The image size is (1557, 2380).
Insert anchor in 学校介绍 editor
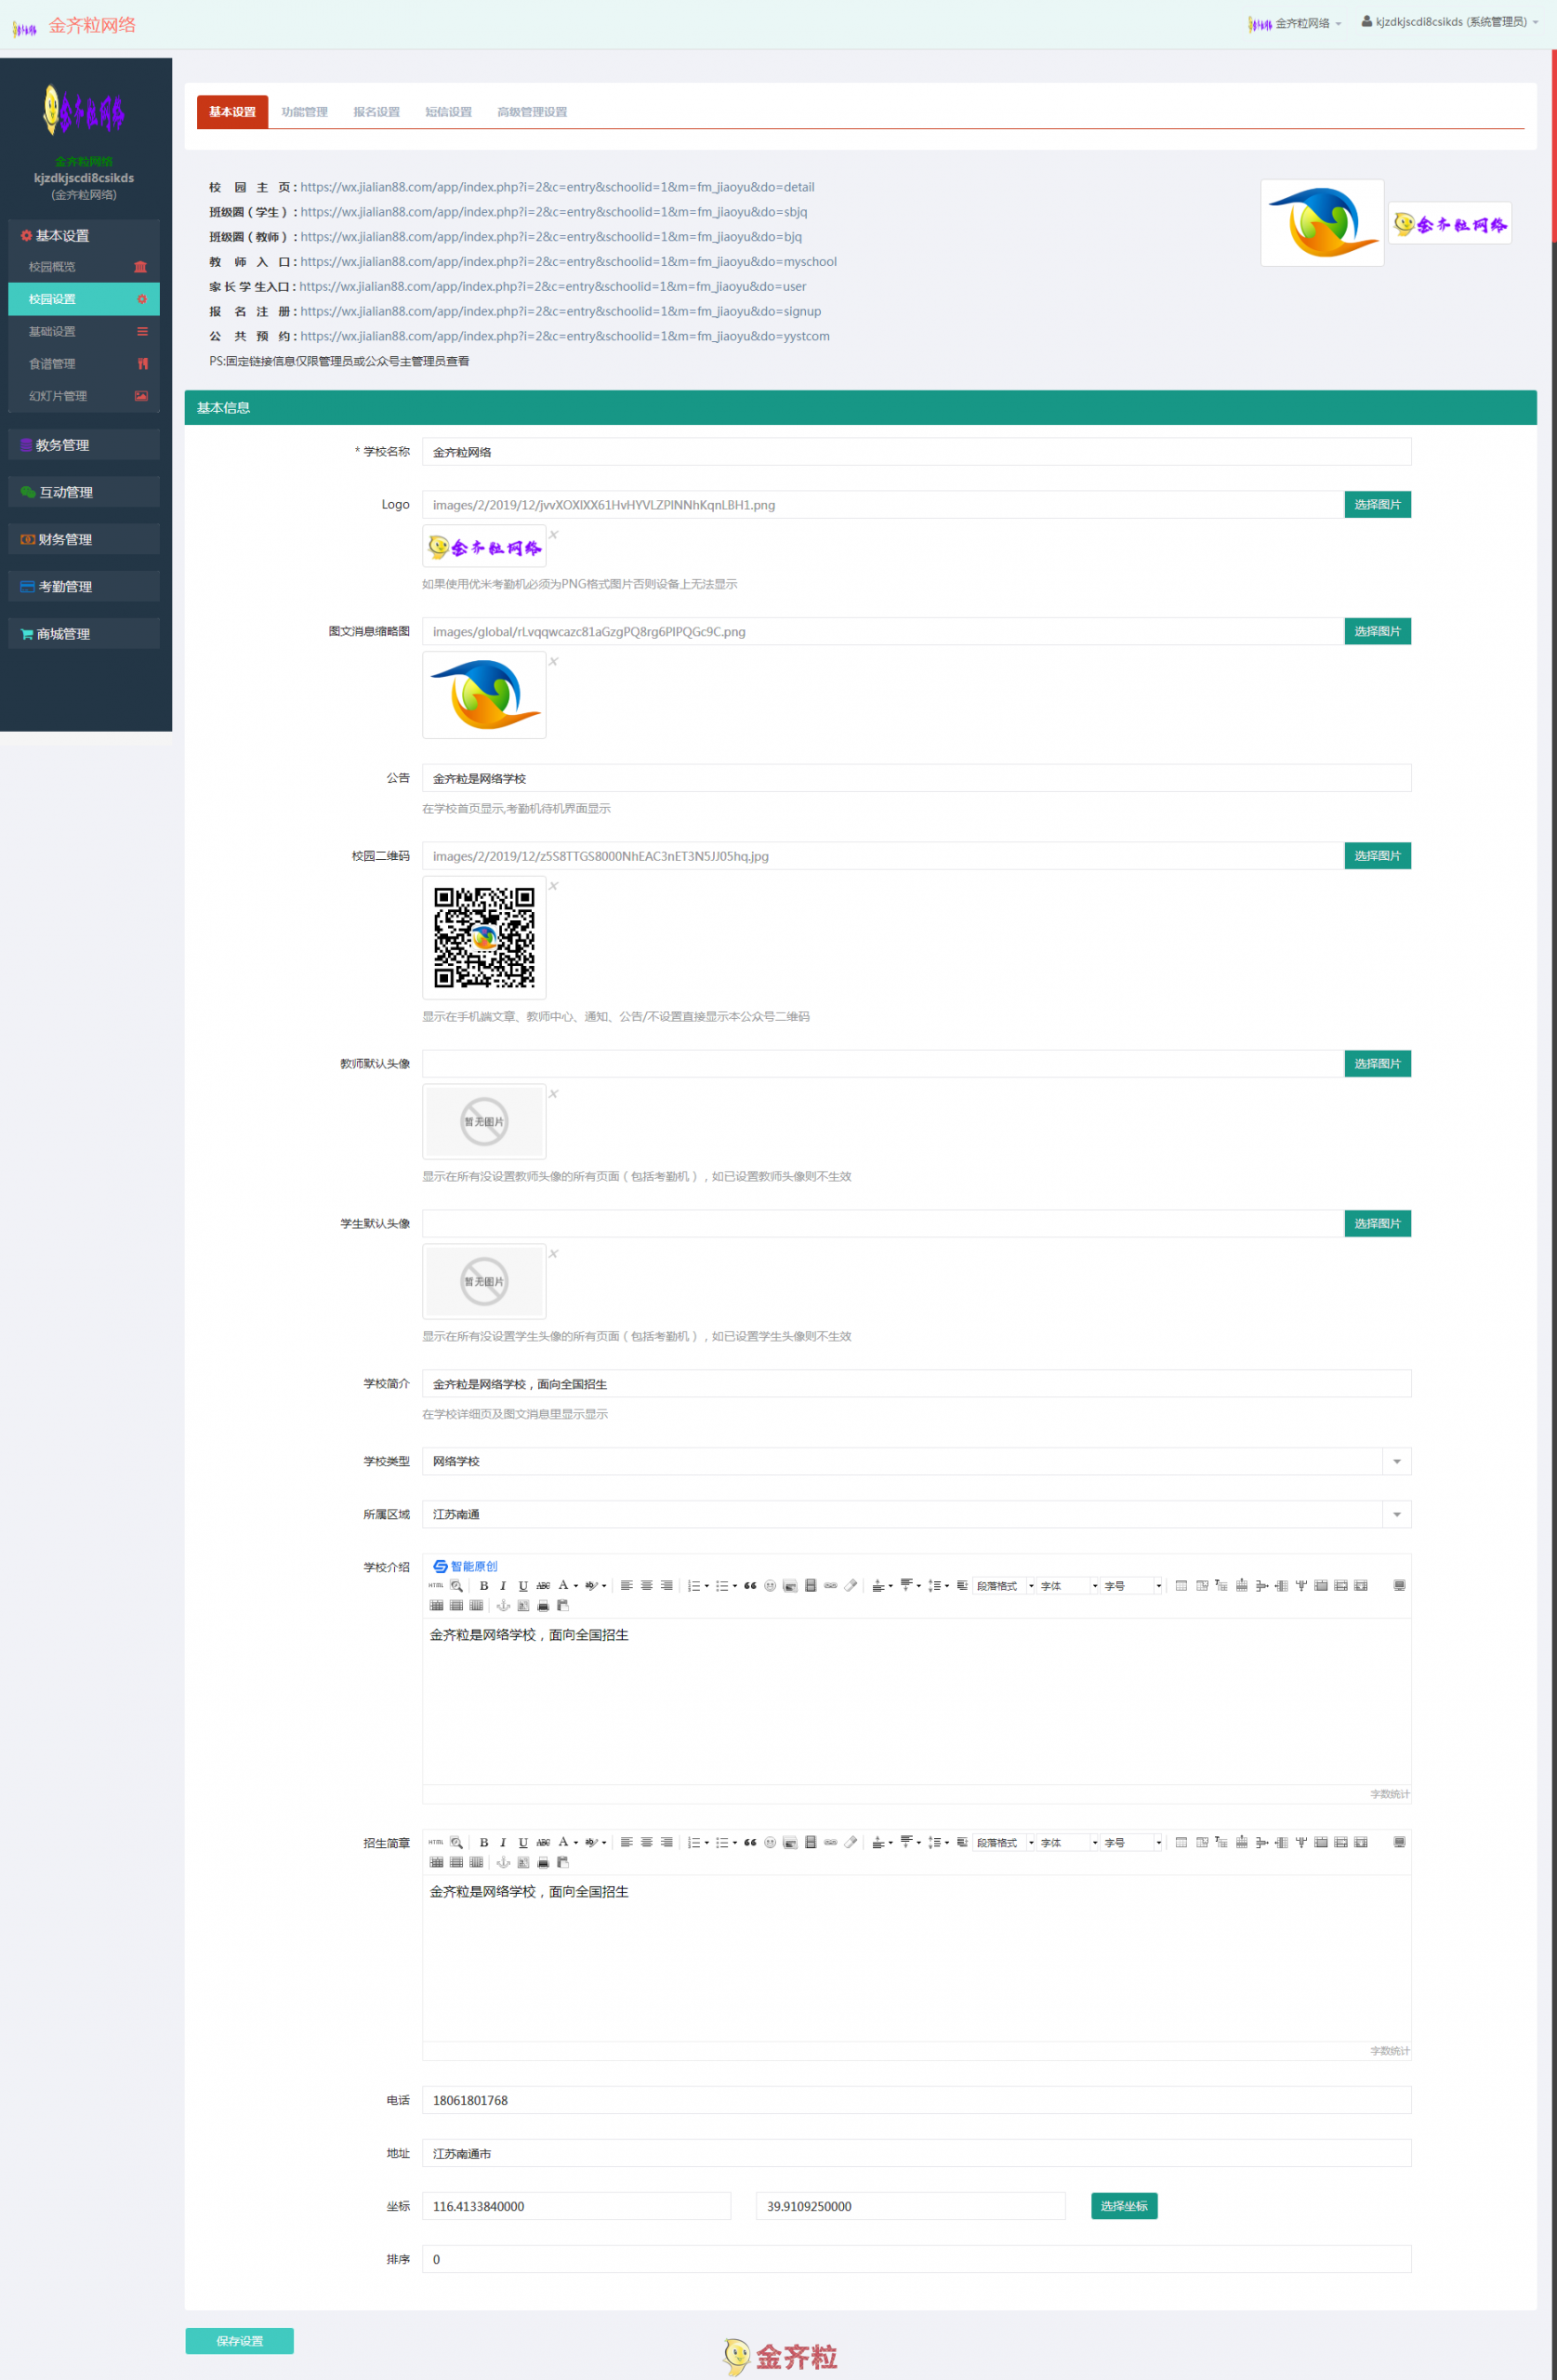pos(503,1605)
